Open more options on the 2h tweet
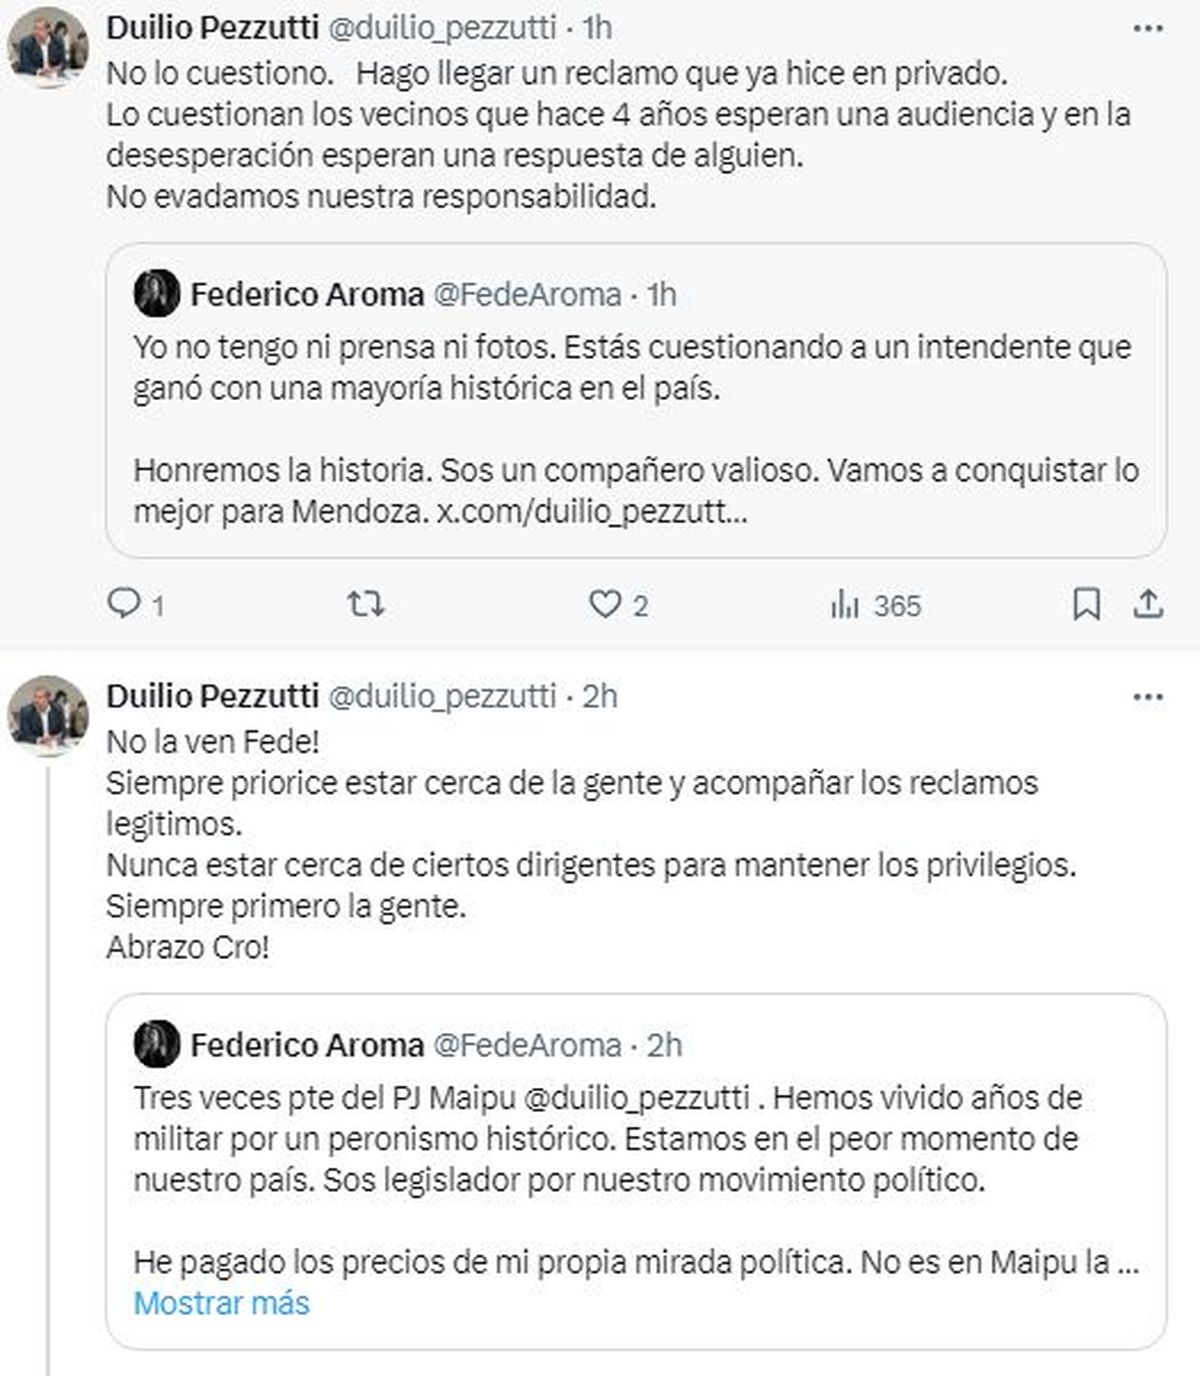Image resolution: width=1200 pixels, height=1376 pixels. pos(1147,697)
